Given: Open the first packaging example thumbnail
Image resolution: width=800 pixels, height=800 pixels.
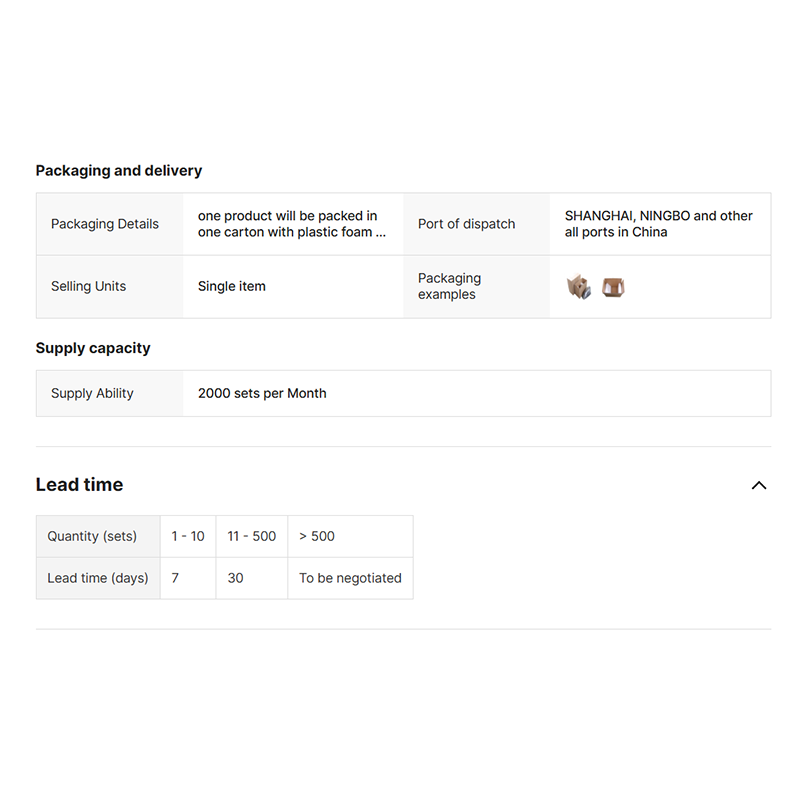Looking at the screenshot, I should 578,288.
